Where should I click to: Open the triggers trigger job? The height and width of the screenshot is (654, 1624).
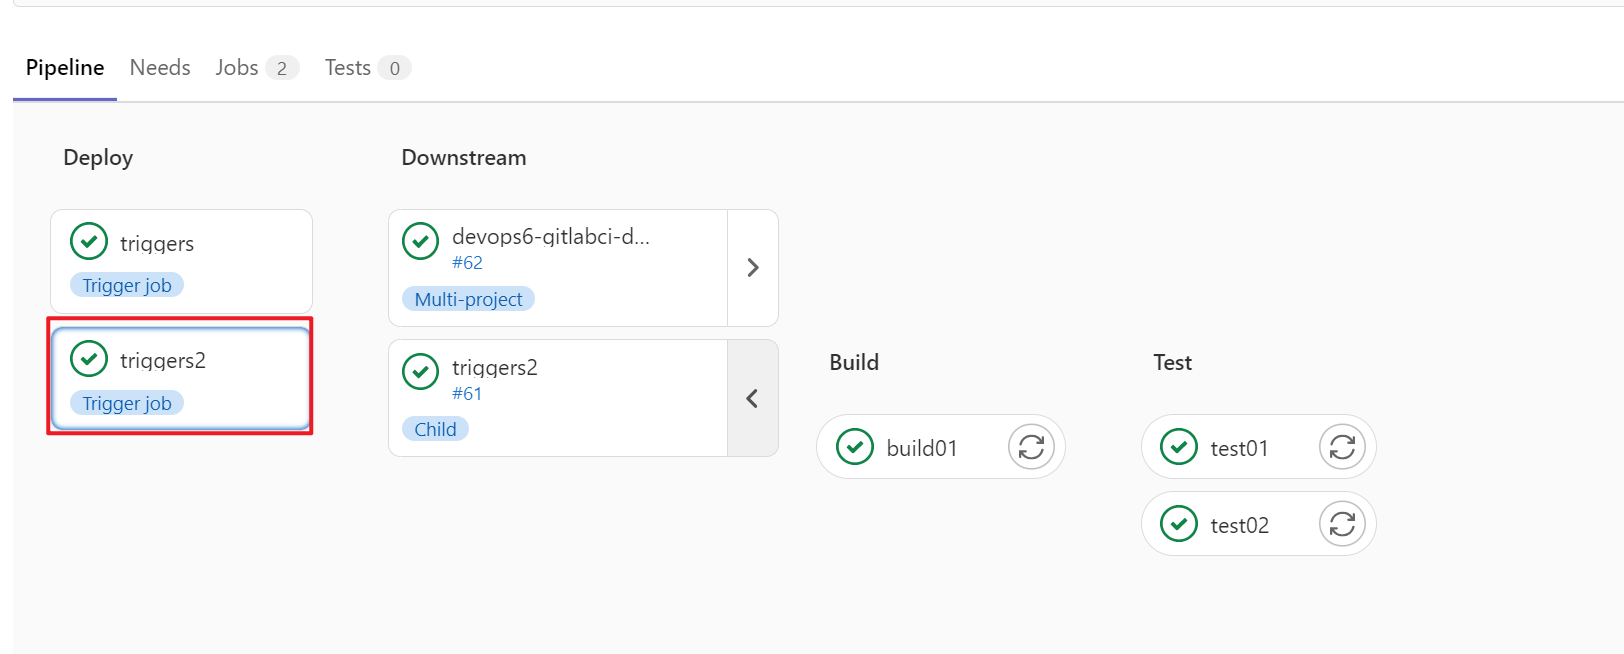coord(157,243)
